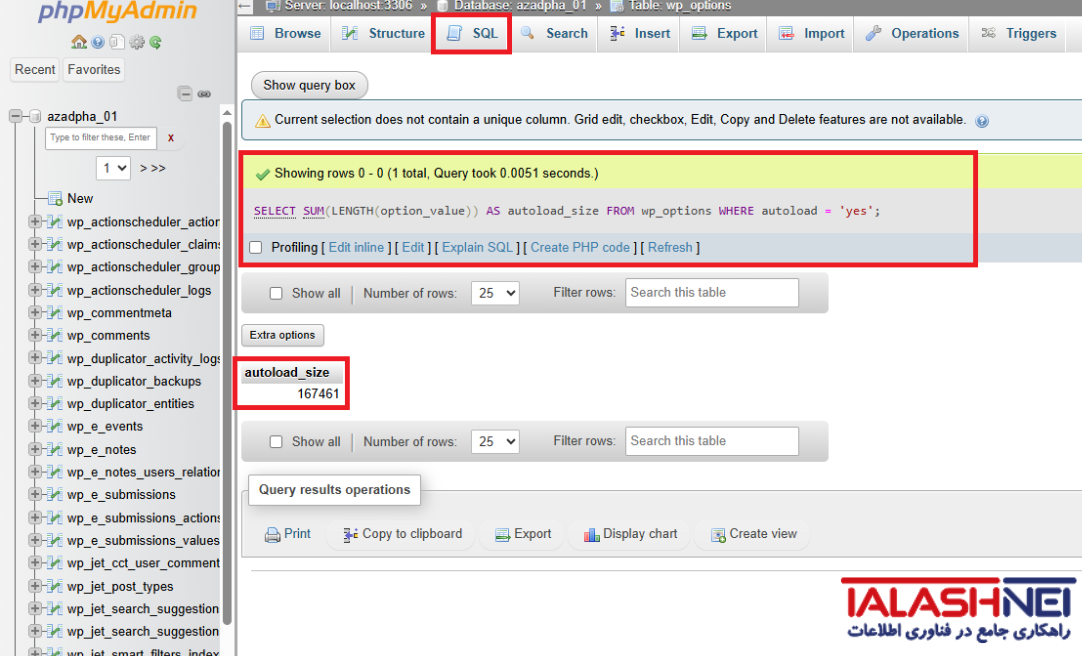This screenshot has width=1082, height=656.
Task: Click the Create view icon
Action: click(x=718, y=535)
